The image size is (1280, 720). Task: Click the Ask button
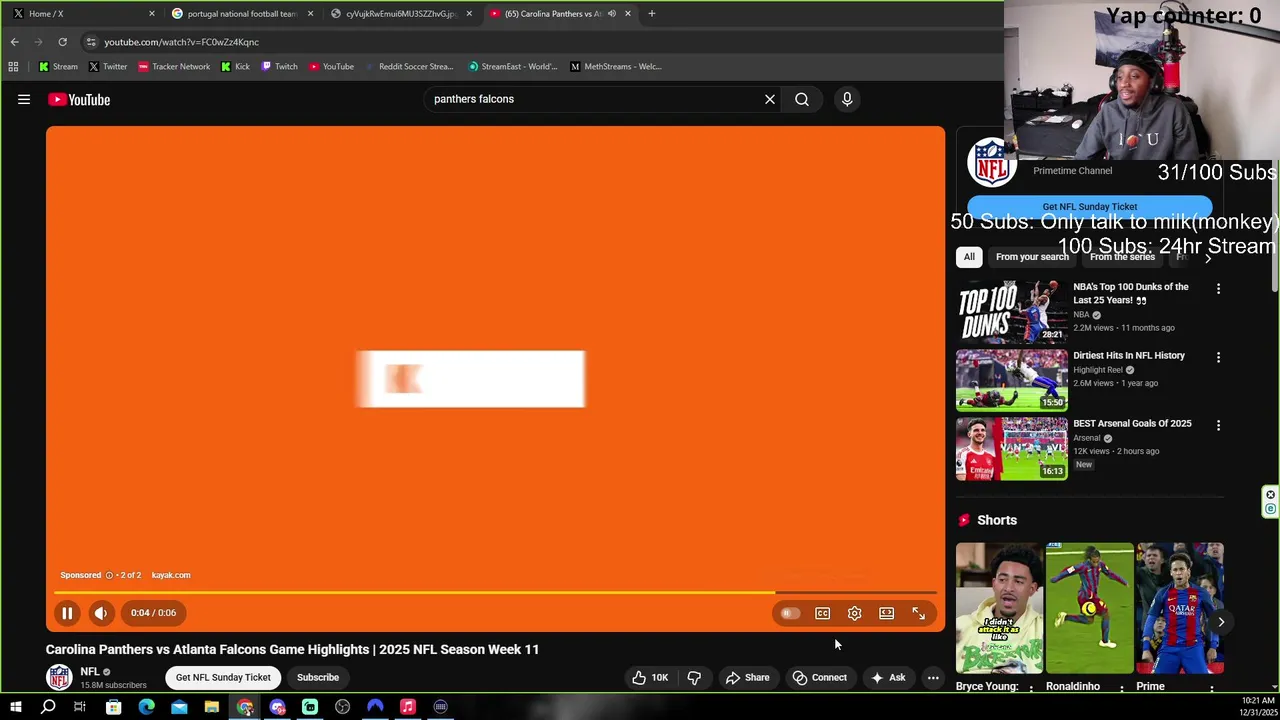click(888, 677)
